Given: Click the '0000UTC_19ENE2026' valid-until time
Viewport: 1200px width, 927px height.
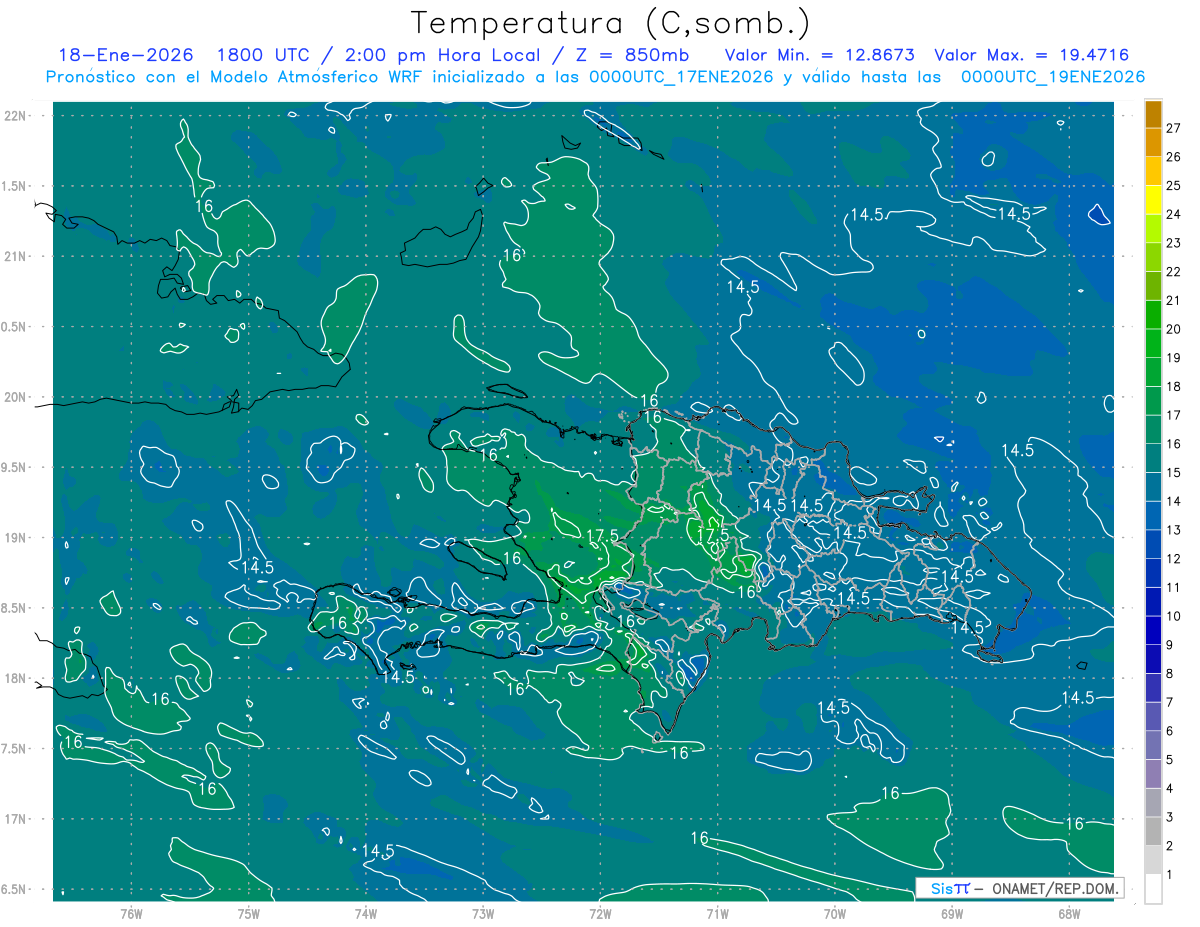Looking at the screenshot, I should point(1052,77).
